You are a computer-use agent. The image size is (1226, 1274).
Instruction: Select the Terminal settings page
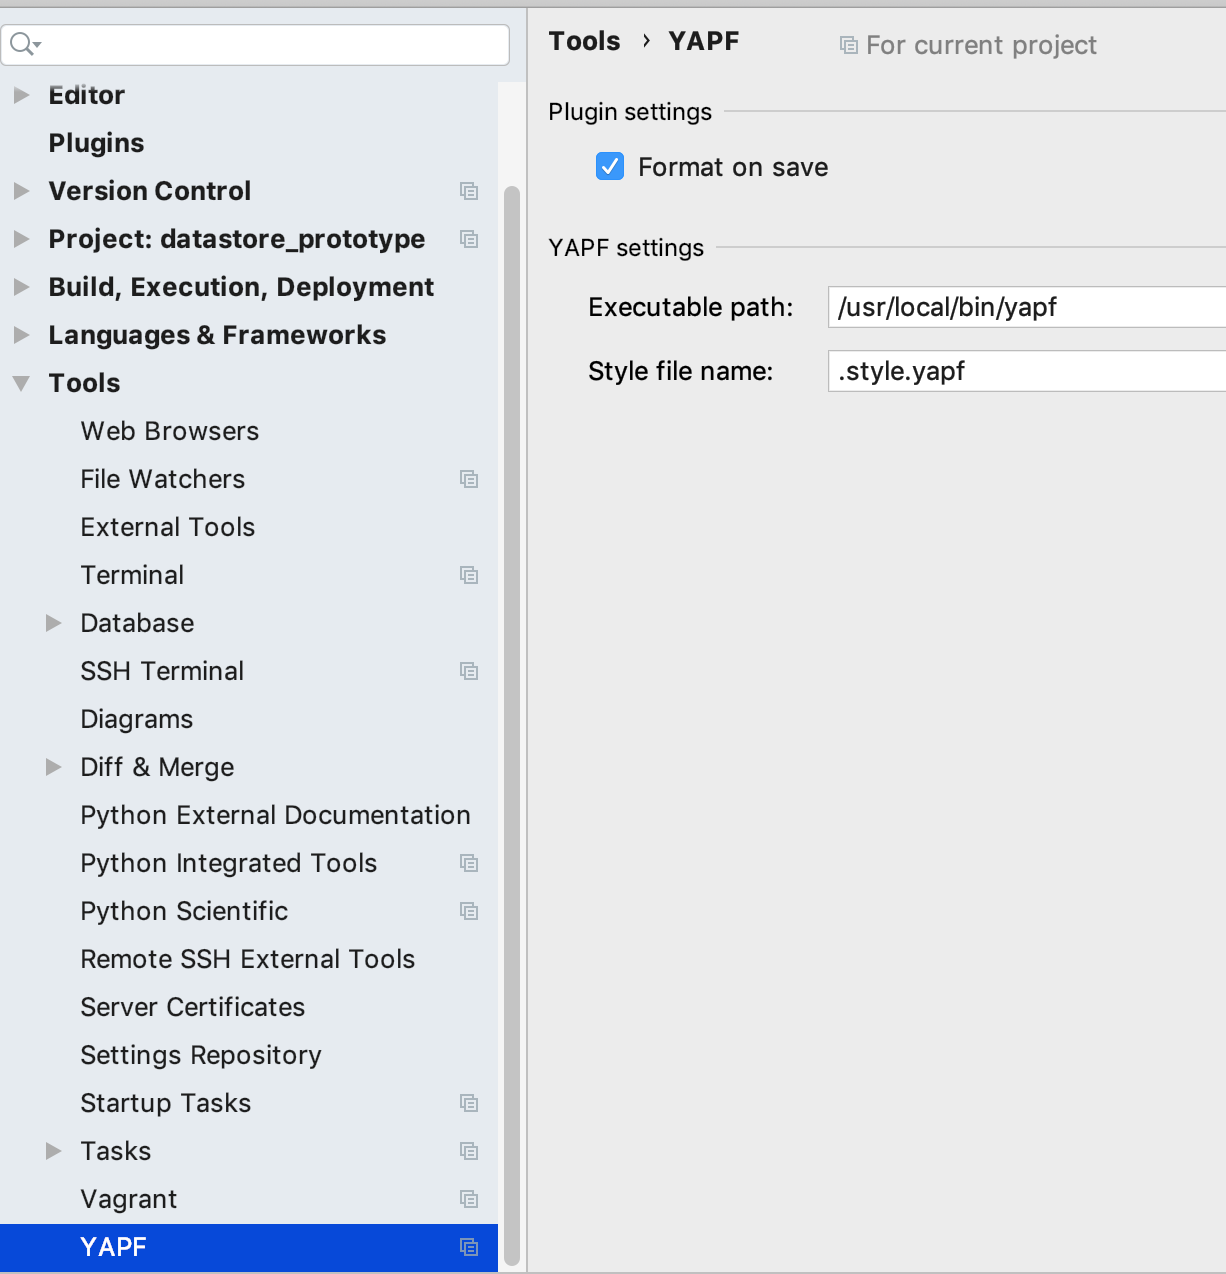coord(133,575)
